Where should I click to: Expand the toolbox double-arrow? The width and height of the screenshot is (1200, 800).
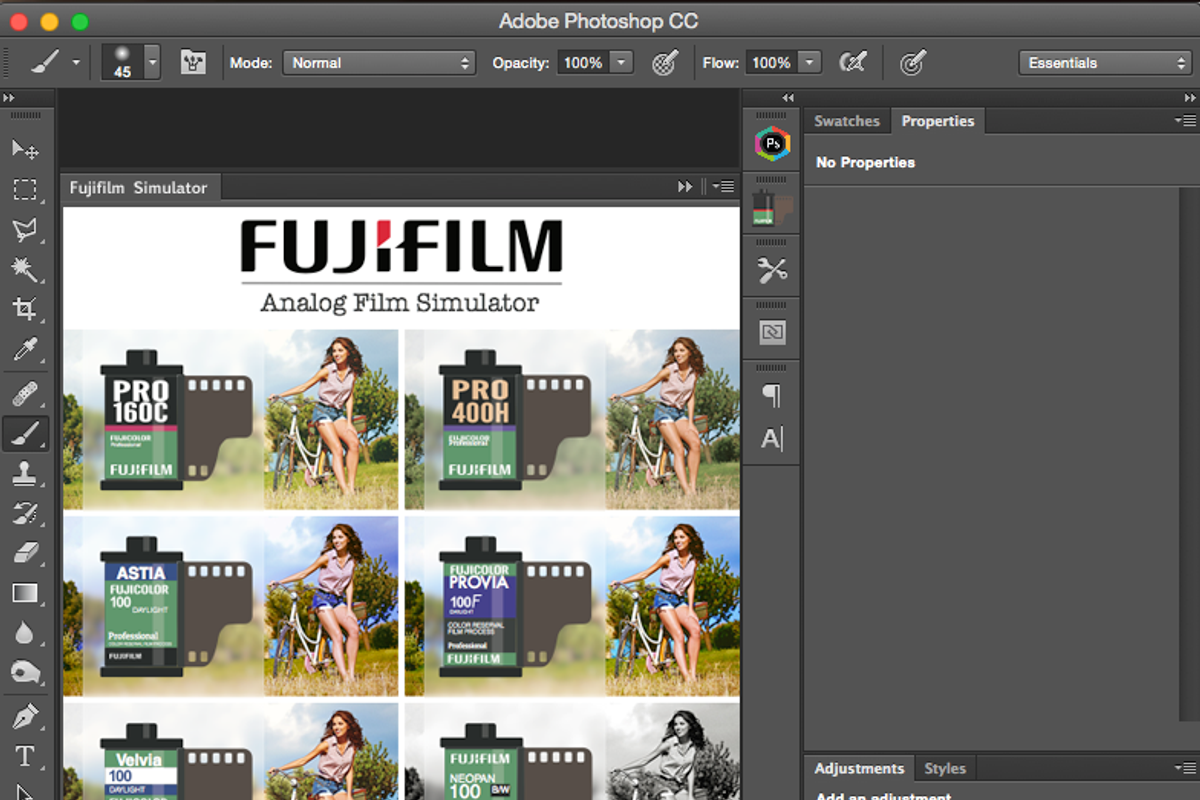(9, 98)
